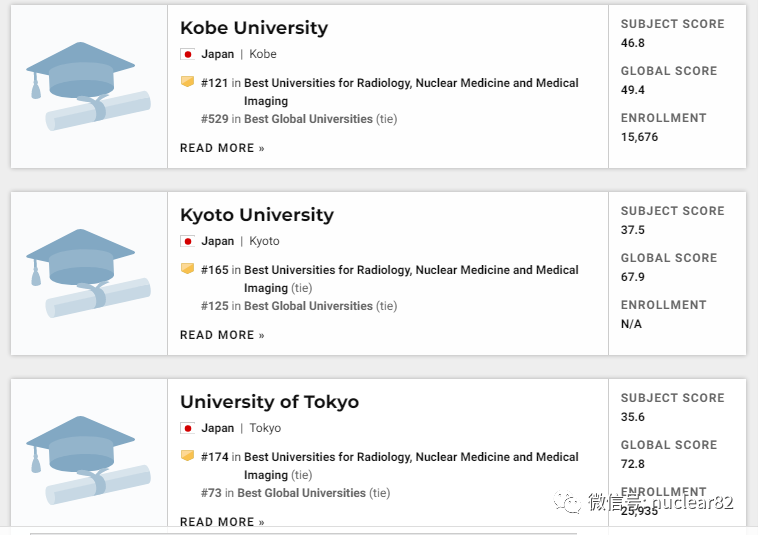Expand University of Tokyo with READ MORE
758x535 pixels.
(x=222, y=522)
